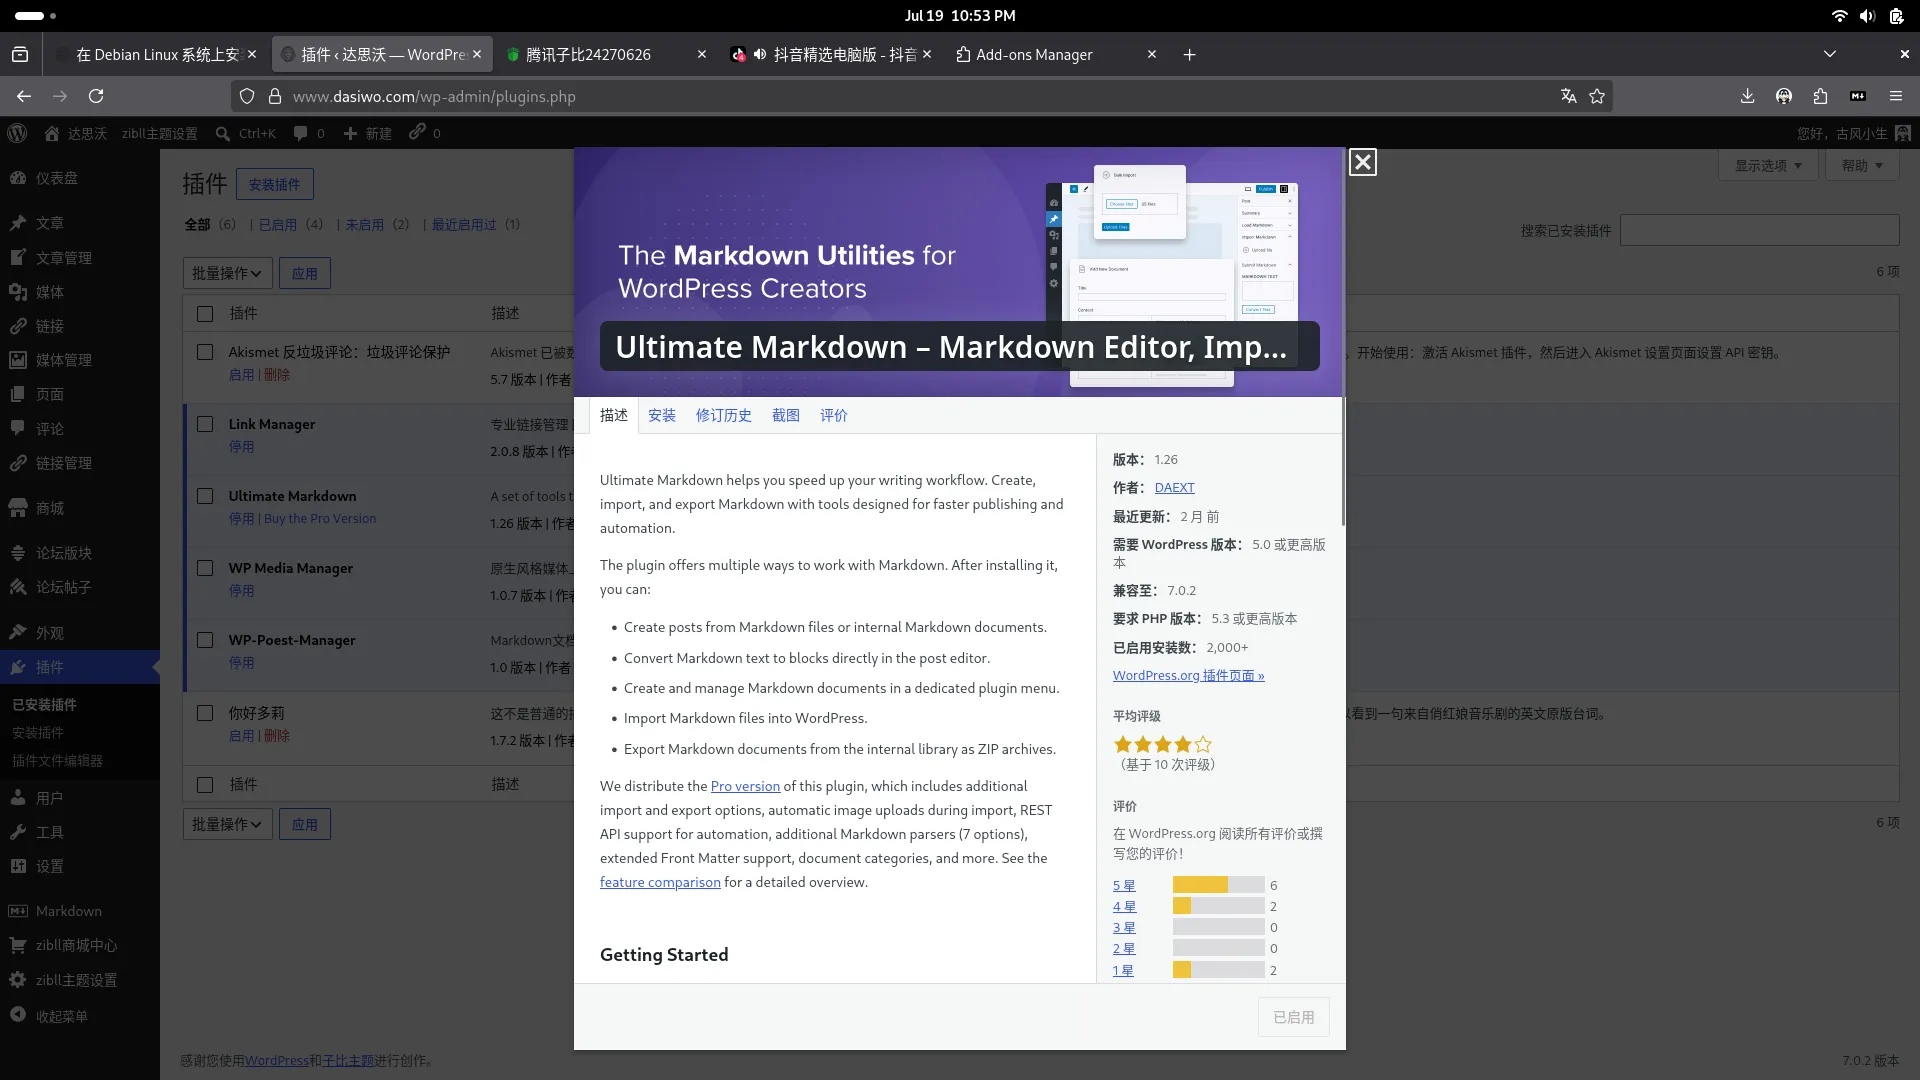This screenshot has height=1080, width=1920.
Task: Tick the WP-Poest-Manager checkbox
Action: 205,640
